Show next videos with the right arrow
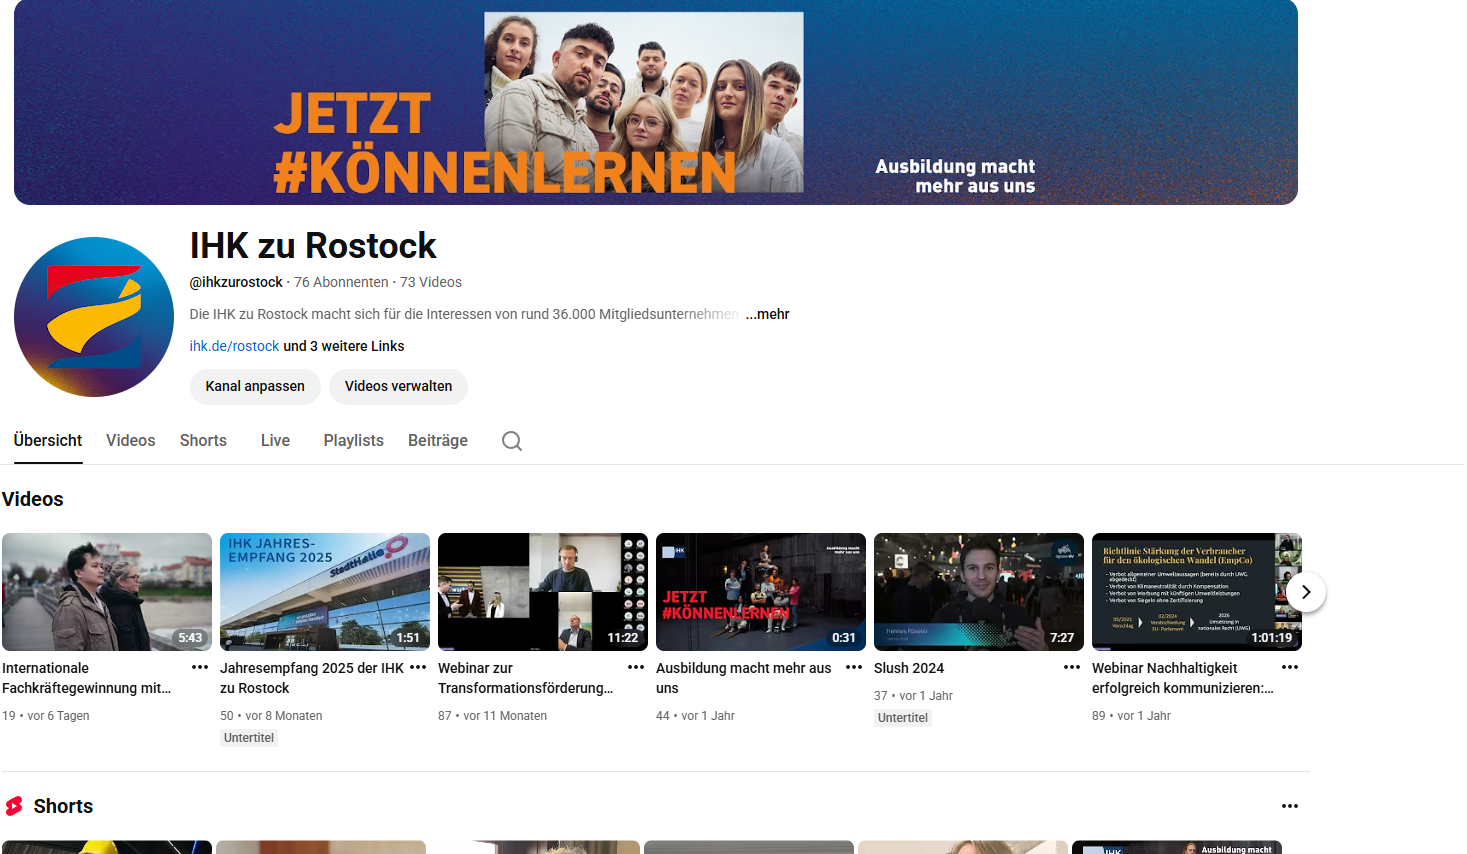Screen dimensions: 1467x854 tap(1306, 592)
